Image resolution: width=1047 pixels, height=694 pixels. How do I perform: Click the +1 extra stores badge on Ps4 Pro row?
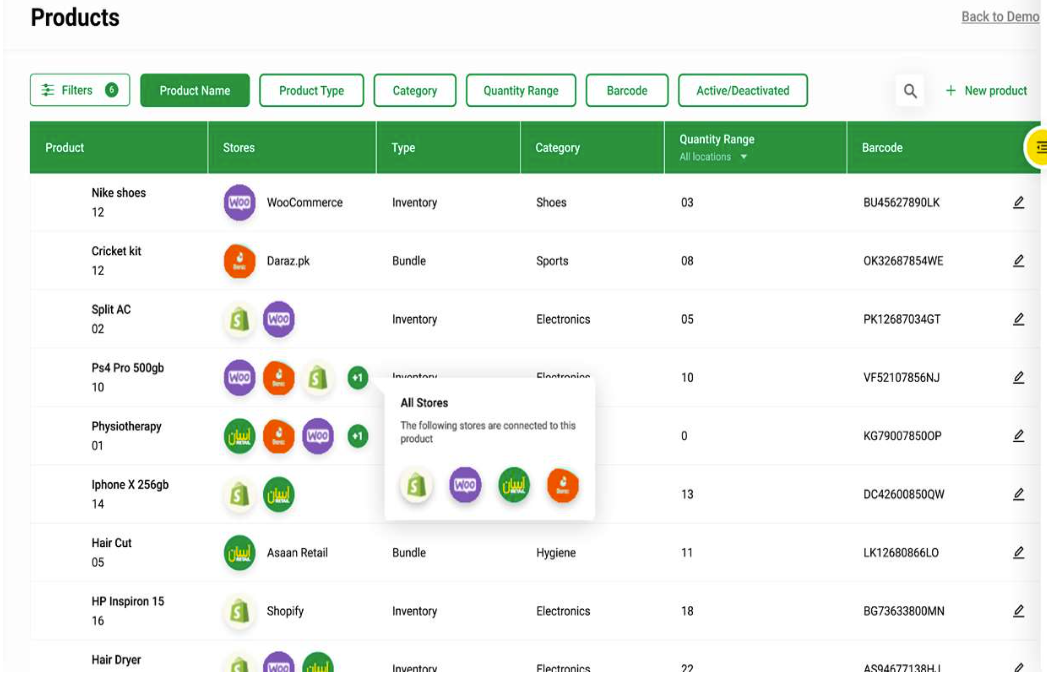[x=357, y=378]
